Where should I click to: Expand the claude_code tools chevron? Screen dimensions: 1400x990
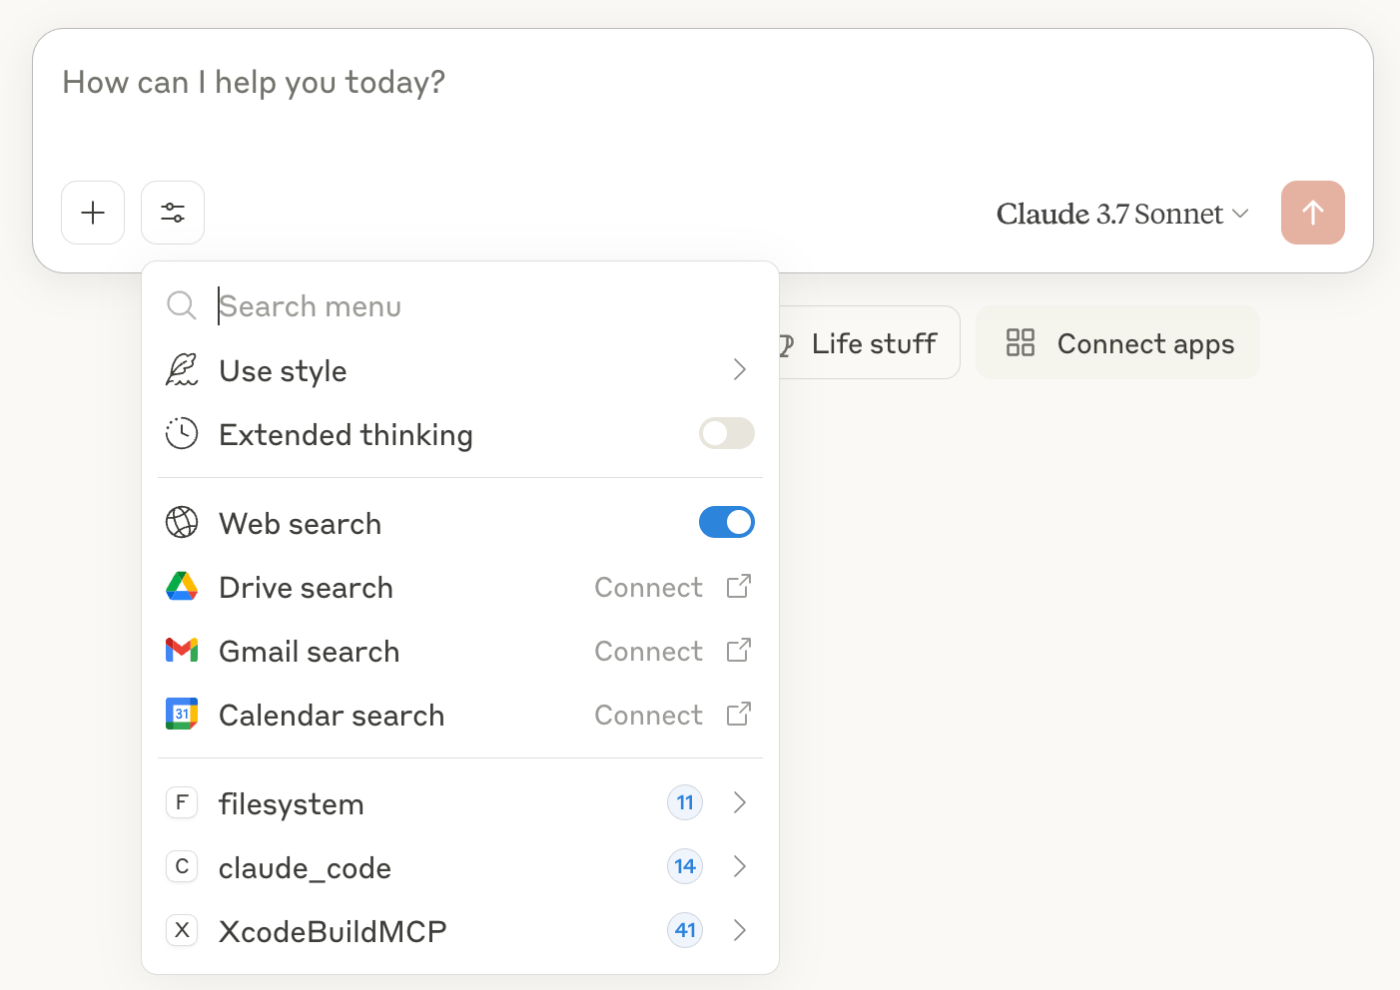click(x=740, y=866)
